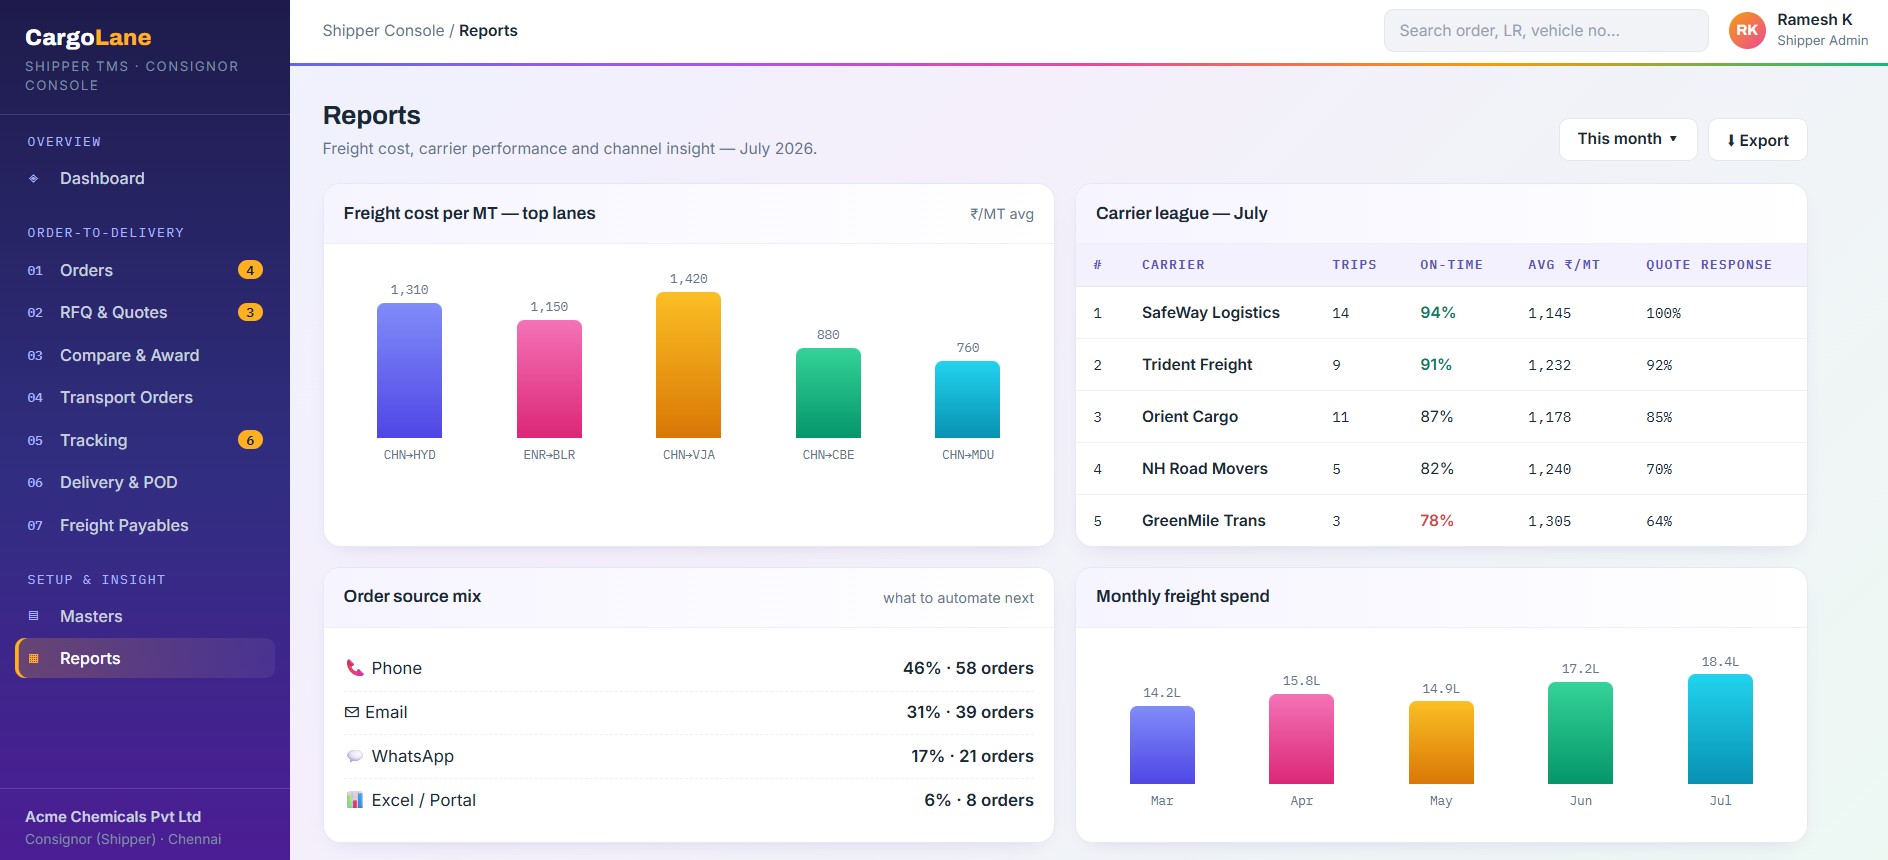Click the May monthly spend bar
The image size is (1888, 860).
pyautogui.click(x=1441, y=742)
